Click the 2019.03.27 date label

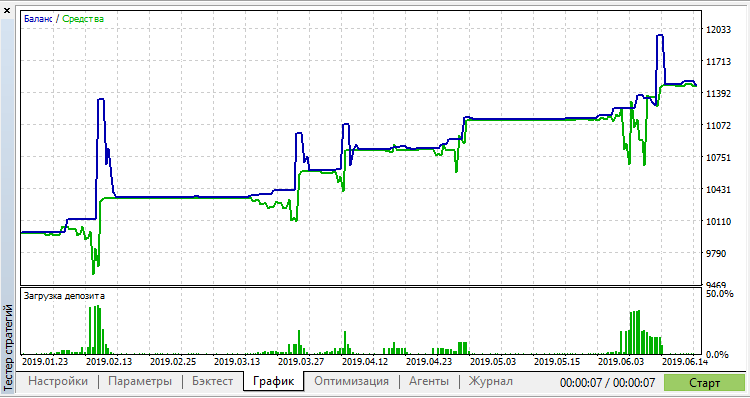point(301,361)
